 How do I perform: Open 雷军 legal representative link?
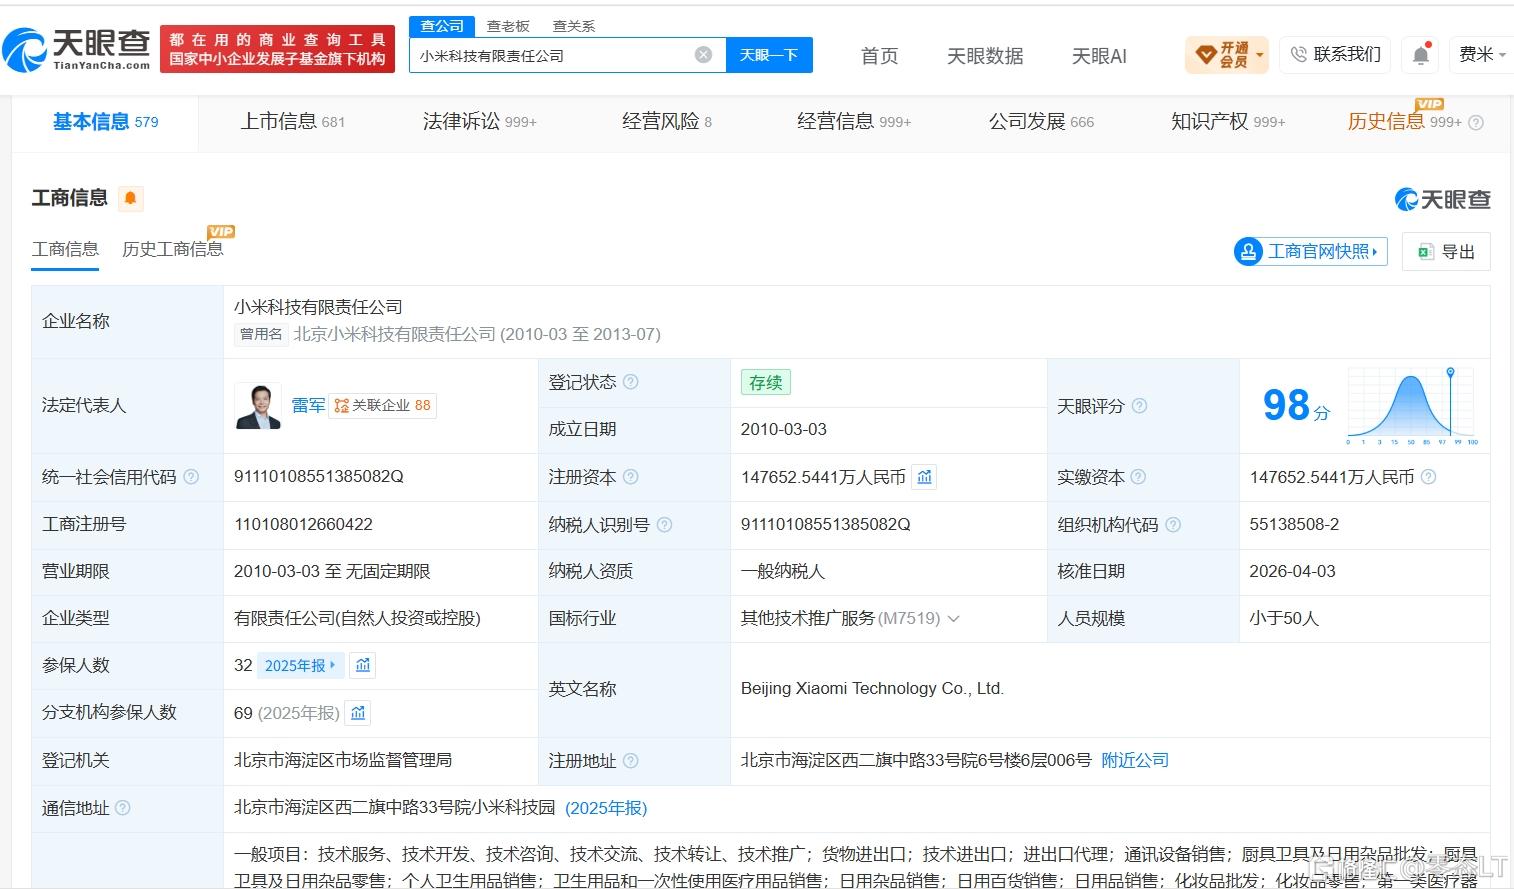click(308, 405)
